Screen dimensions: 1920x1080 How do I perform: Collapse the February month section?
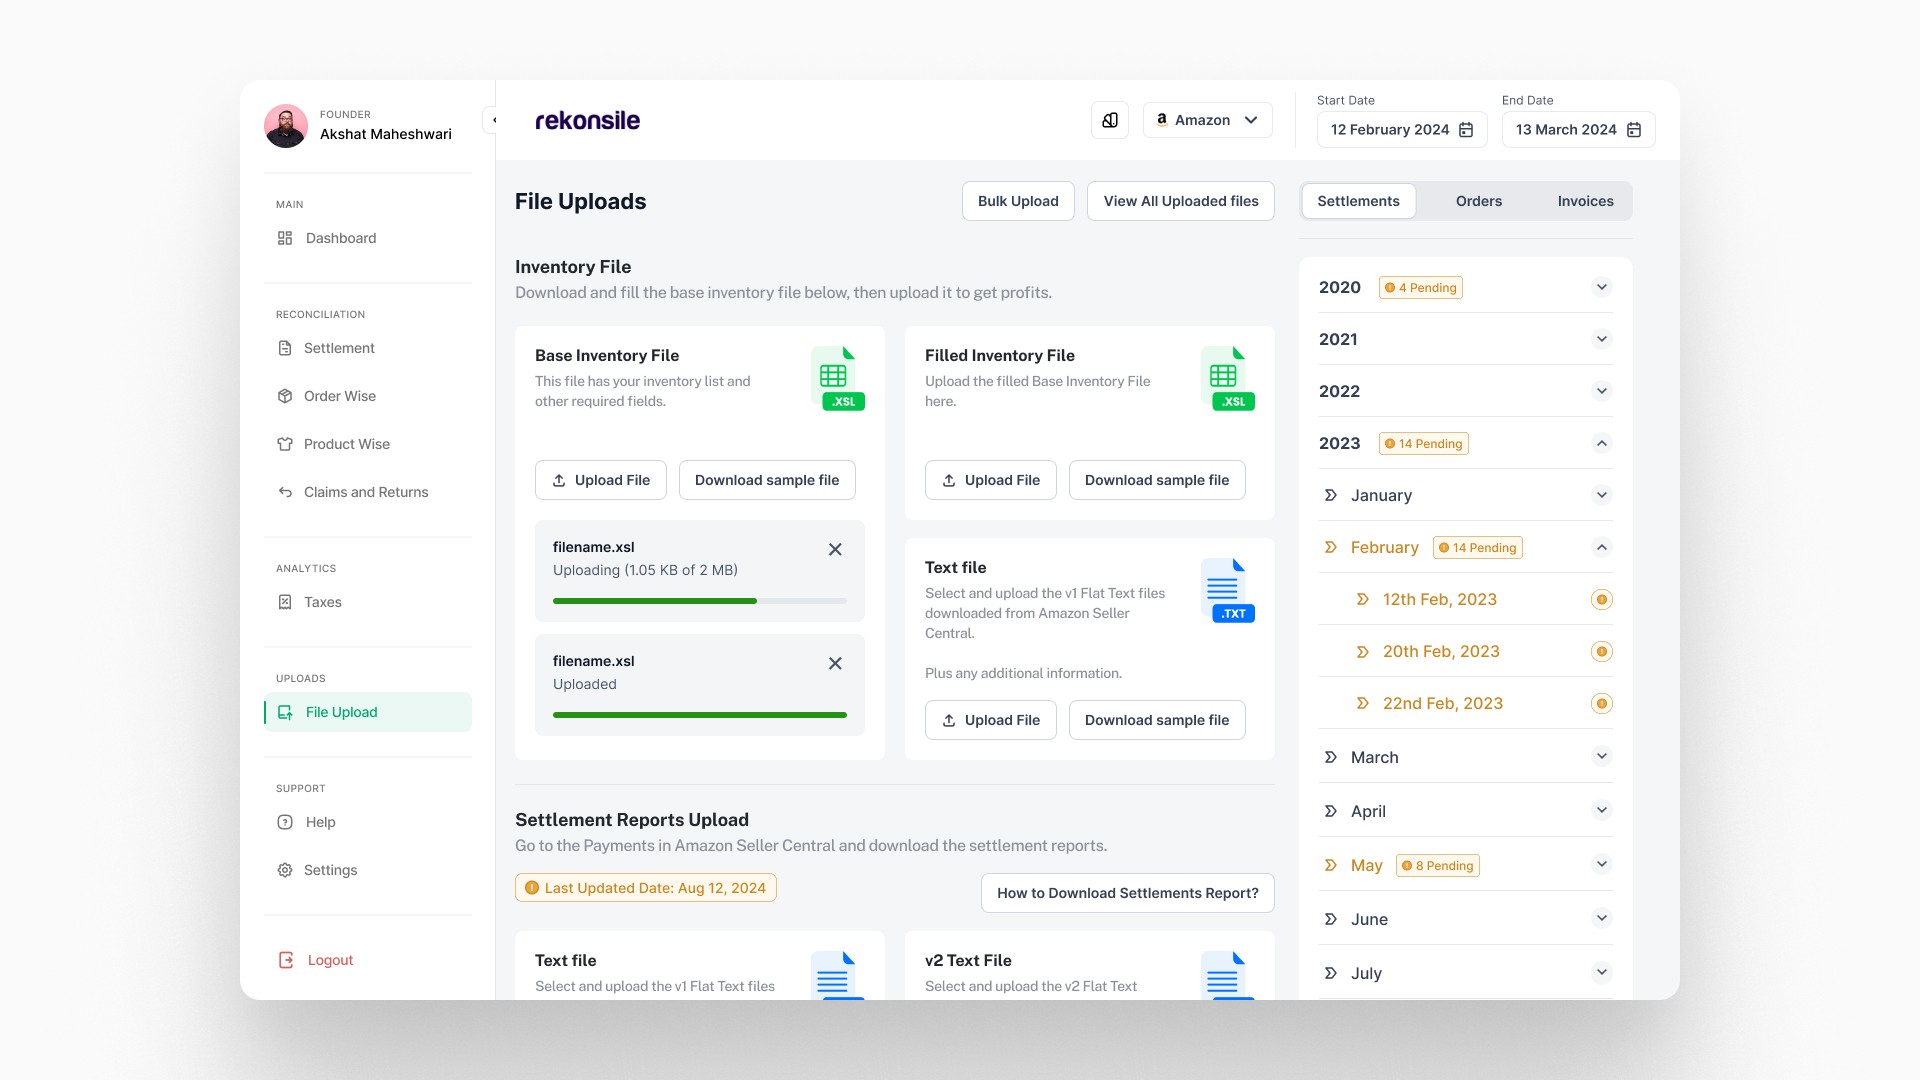[1601, 547]
